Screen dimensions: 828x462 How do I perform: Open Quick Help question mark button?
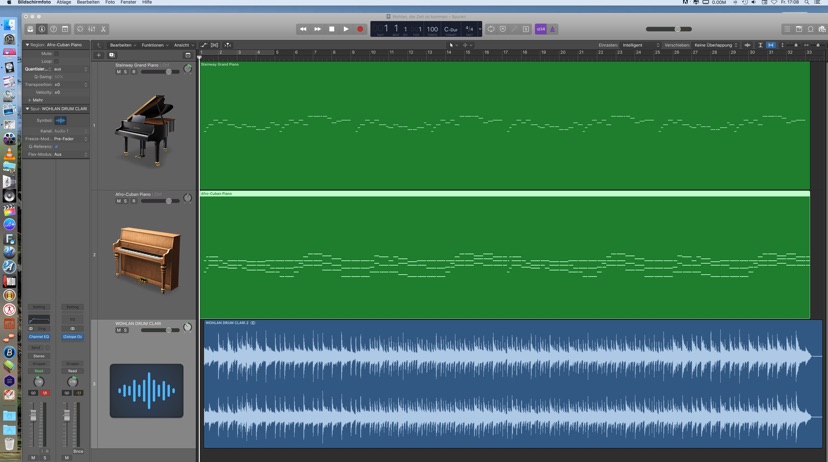pyautogui.click(x=53, y=29)
